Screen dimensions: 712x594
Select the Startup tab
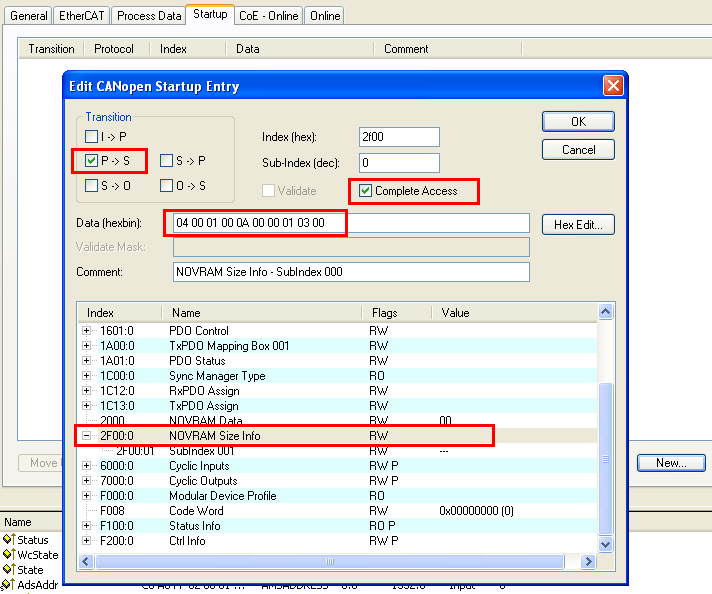click(x=210, y=14)
